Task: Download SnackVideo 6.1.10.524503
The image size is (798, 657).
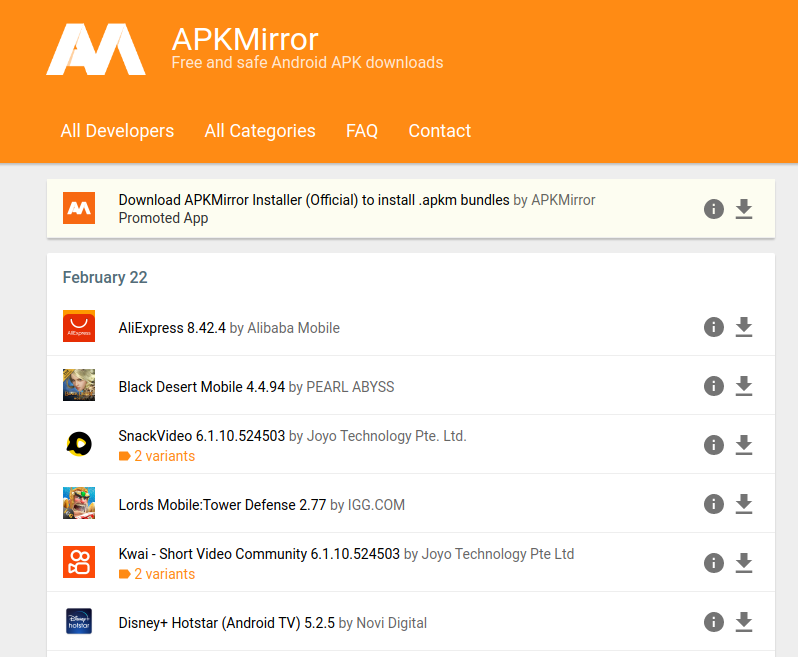Action: click(x=744, y=445)
